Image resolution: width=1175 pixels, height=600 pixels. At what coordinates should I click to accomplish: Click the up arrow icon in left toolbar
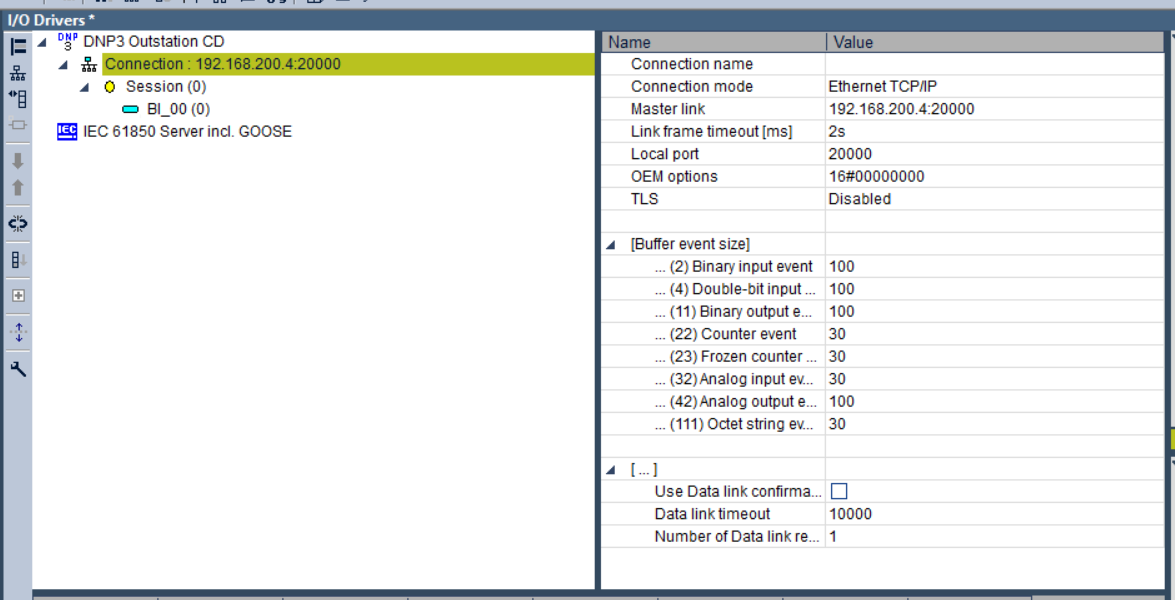18,188
